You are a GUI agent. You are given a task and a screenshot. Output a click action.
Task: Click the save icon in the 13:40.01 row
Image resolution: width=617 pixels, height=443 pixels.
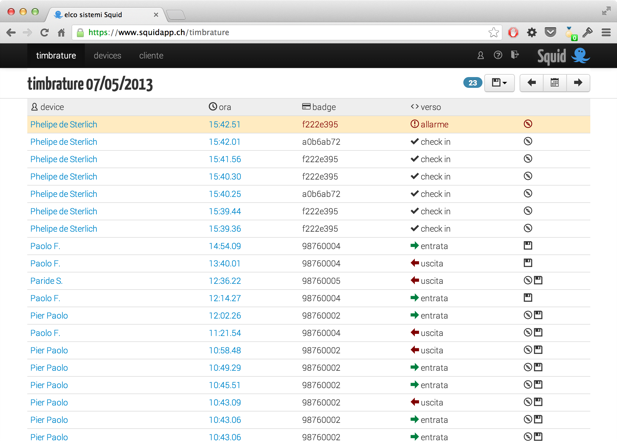(x=528, y=263)
